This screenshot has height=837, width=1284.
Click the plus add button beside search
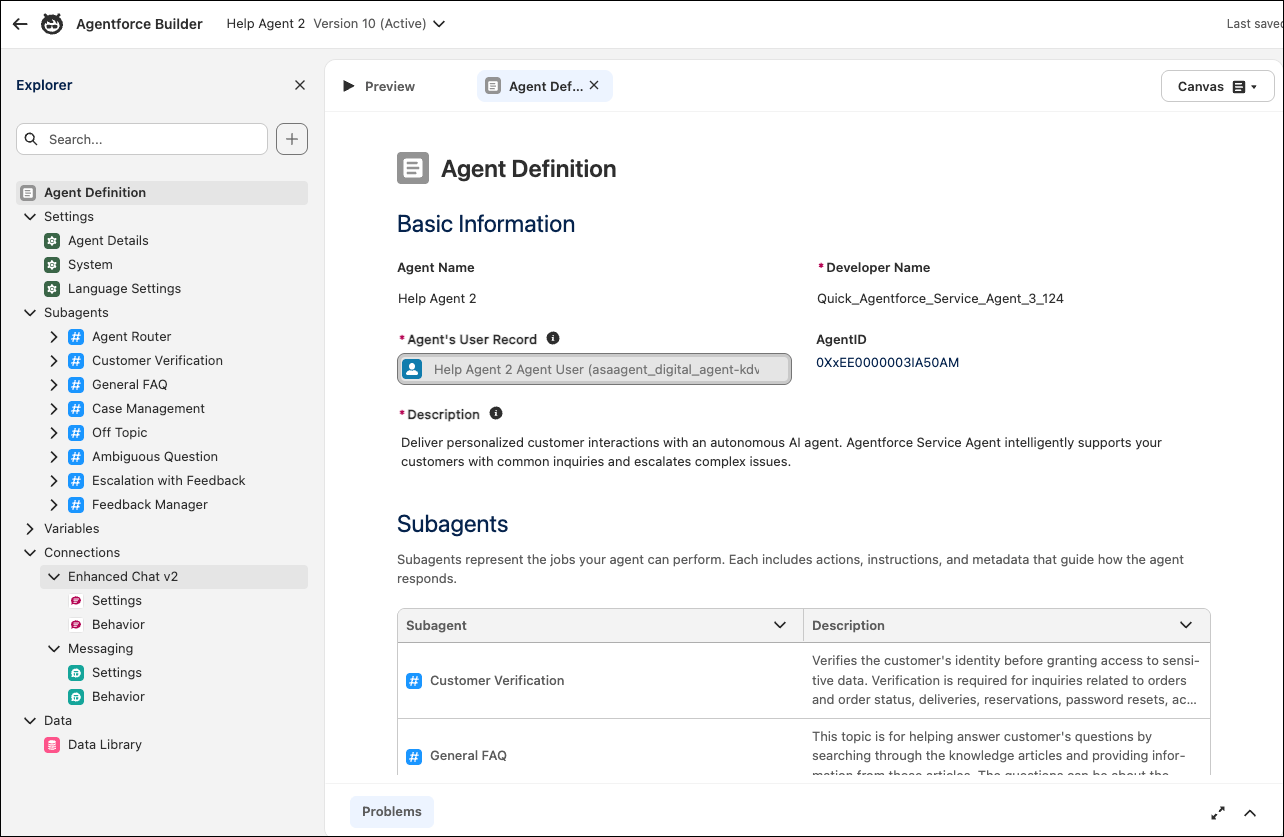292,139
